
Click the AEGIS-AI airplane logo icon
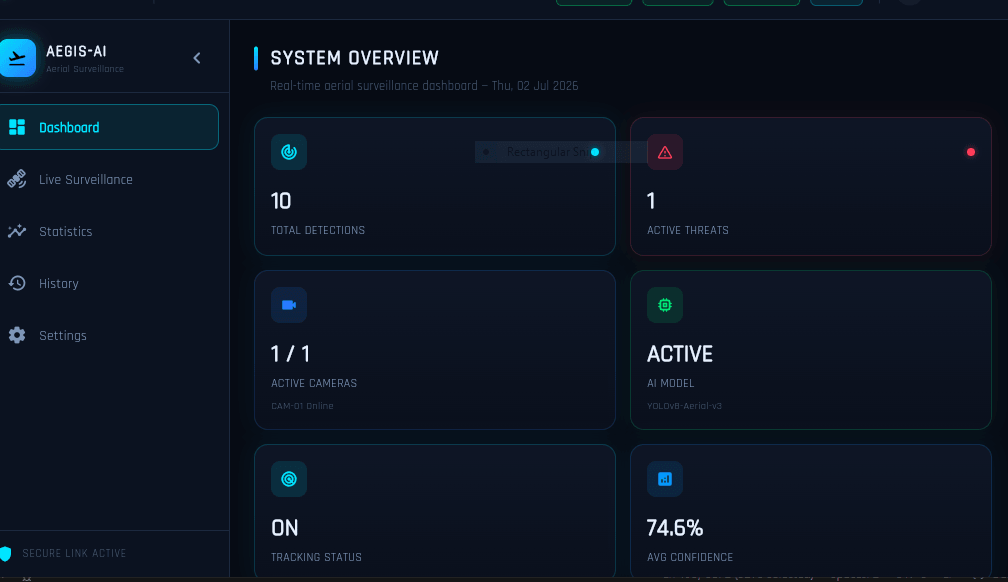pos(17,58)
